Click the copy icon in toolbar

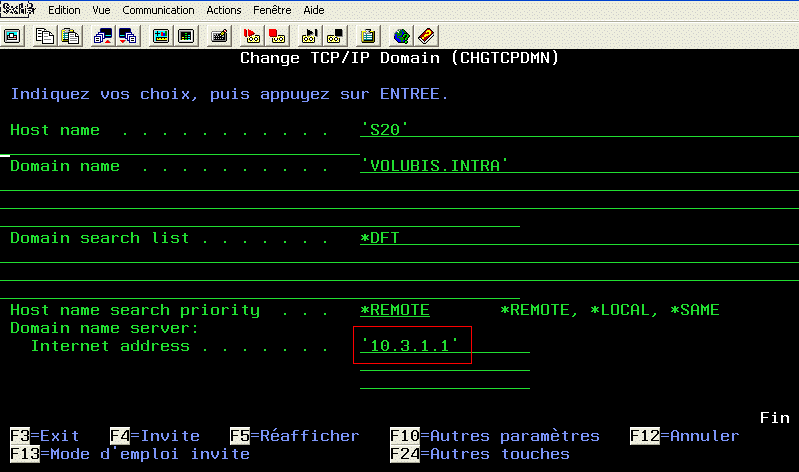45,36
